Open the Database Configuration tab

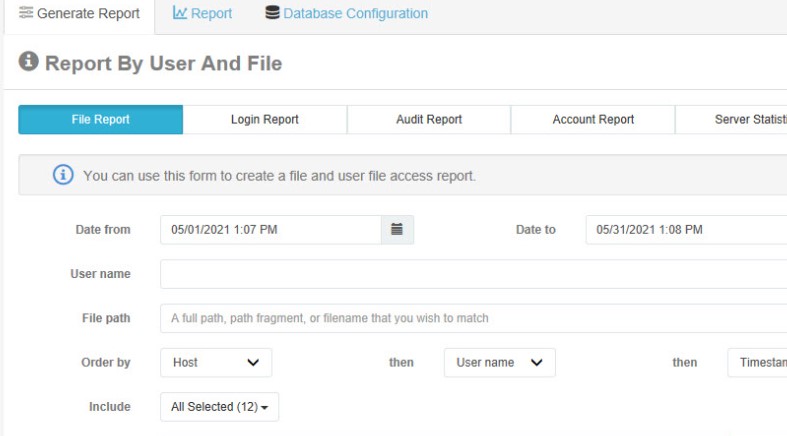pos(346,14)
